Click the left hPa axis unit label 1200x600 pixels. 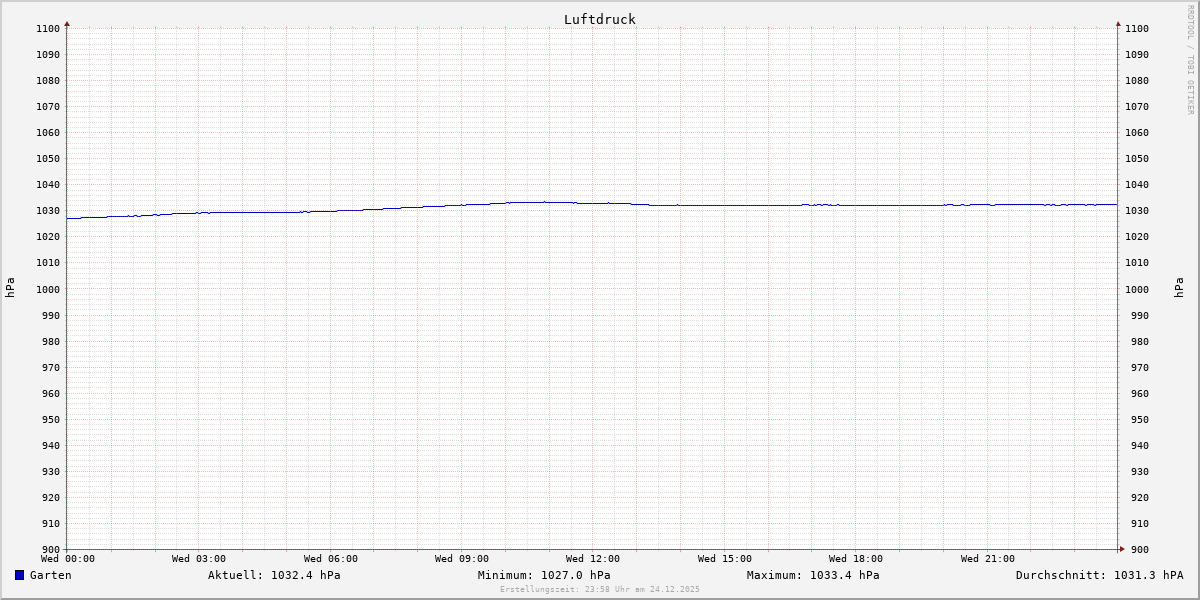[10, 288]
